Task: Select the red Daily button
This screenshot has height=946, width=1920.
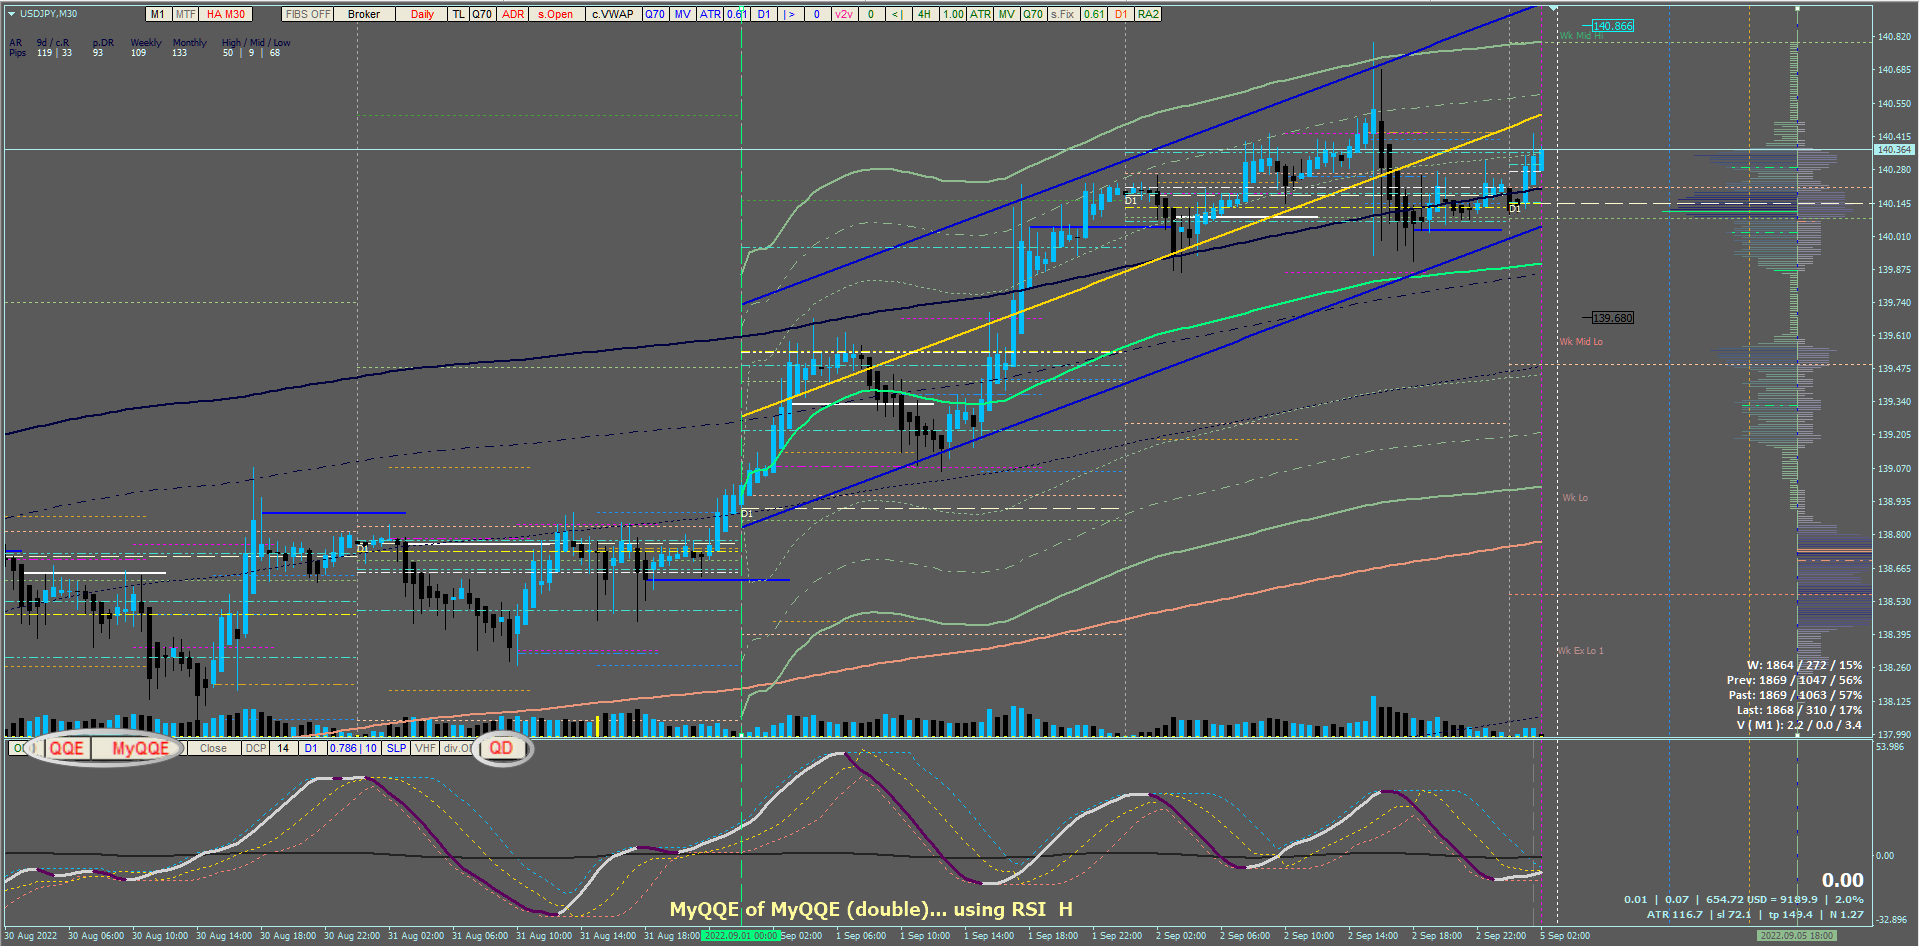Action: pos(422,14)
